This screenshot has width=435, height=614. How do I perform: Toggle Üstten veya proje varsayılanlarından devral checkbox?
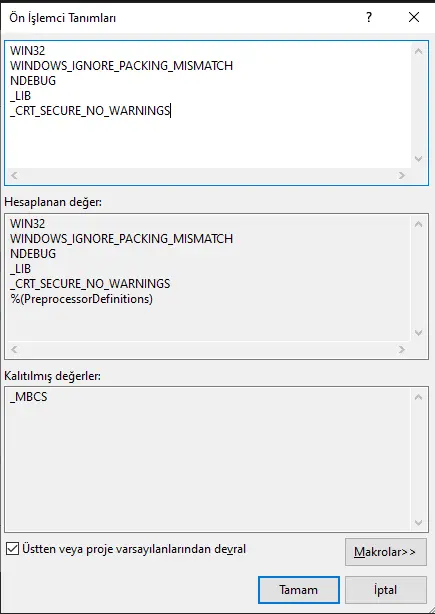coord(13,549)
